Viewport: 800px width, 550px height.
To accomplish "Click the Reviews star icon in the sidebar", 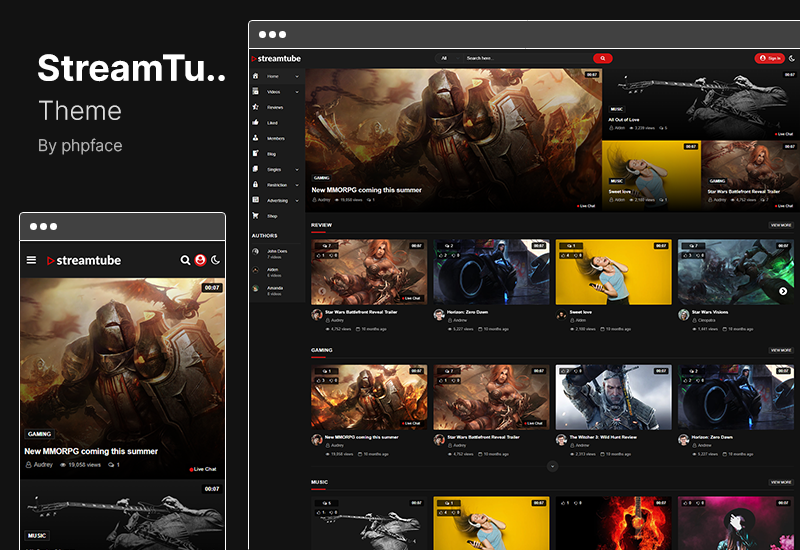I will [256, 107].
